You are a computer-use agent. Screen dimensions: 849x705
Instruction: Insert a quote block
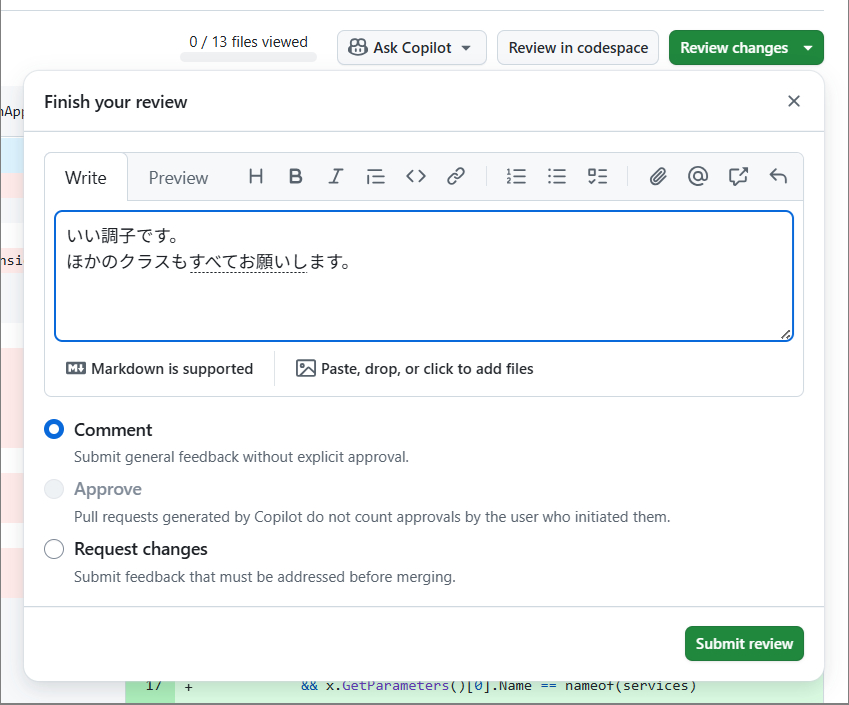[376, 177]
